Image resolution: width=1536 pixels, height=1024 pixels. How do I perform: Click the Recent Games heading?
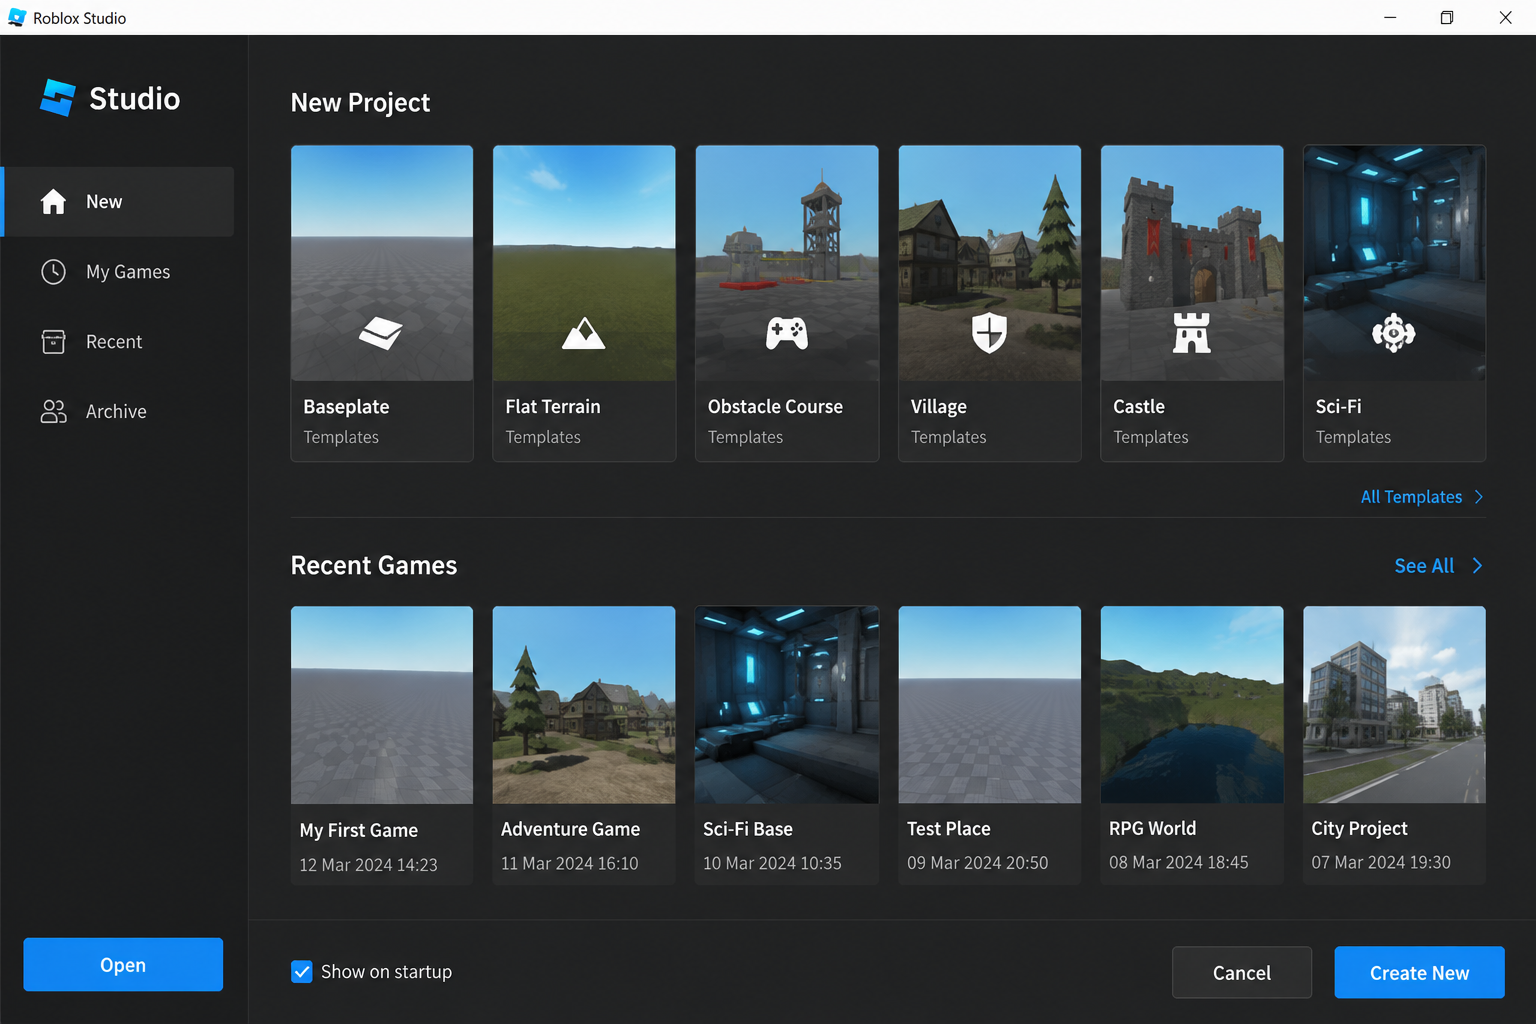[374, 566]
